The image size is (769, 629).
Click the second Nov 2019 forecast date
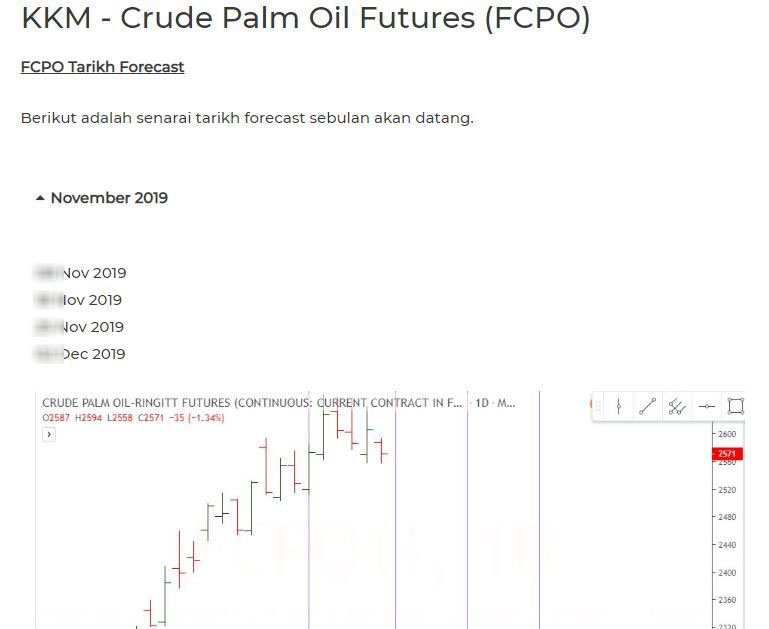point(78,300)
